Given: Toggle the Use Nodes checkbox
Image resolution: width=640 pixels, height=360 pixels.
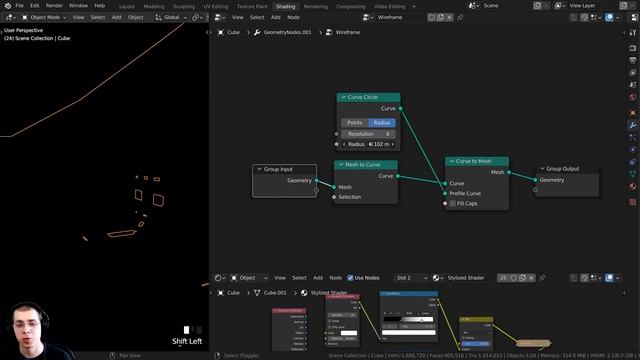Looking at the screenshot, I should coord(350,278).
